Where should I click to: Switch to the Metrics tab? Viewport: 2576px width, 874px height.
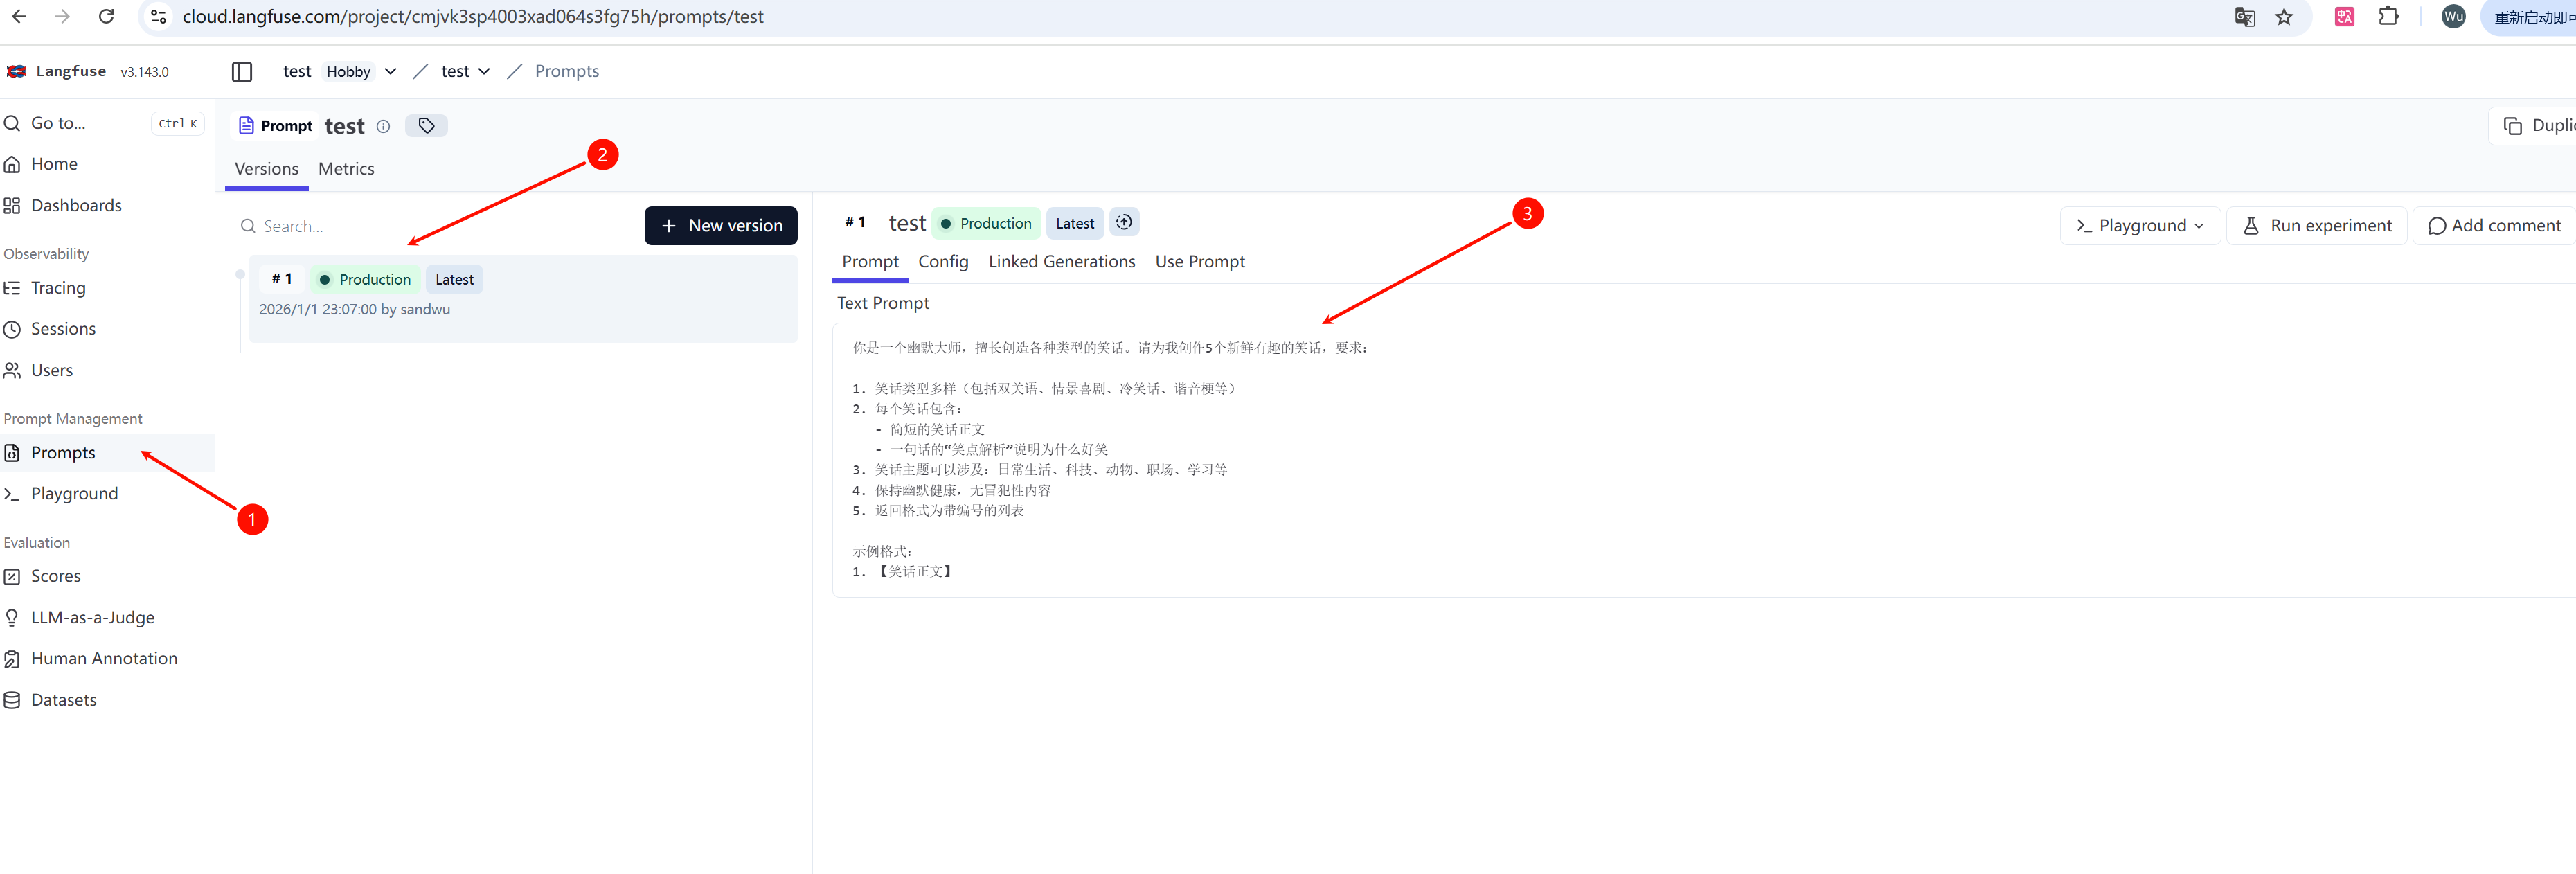pos(346,169)
